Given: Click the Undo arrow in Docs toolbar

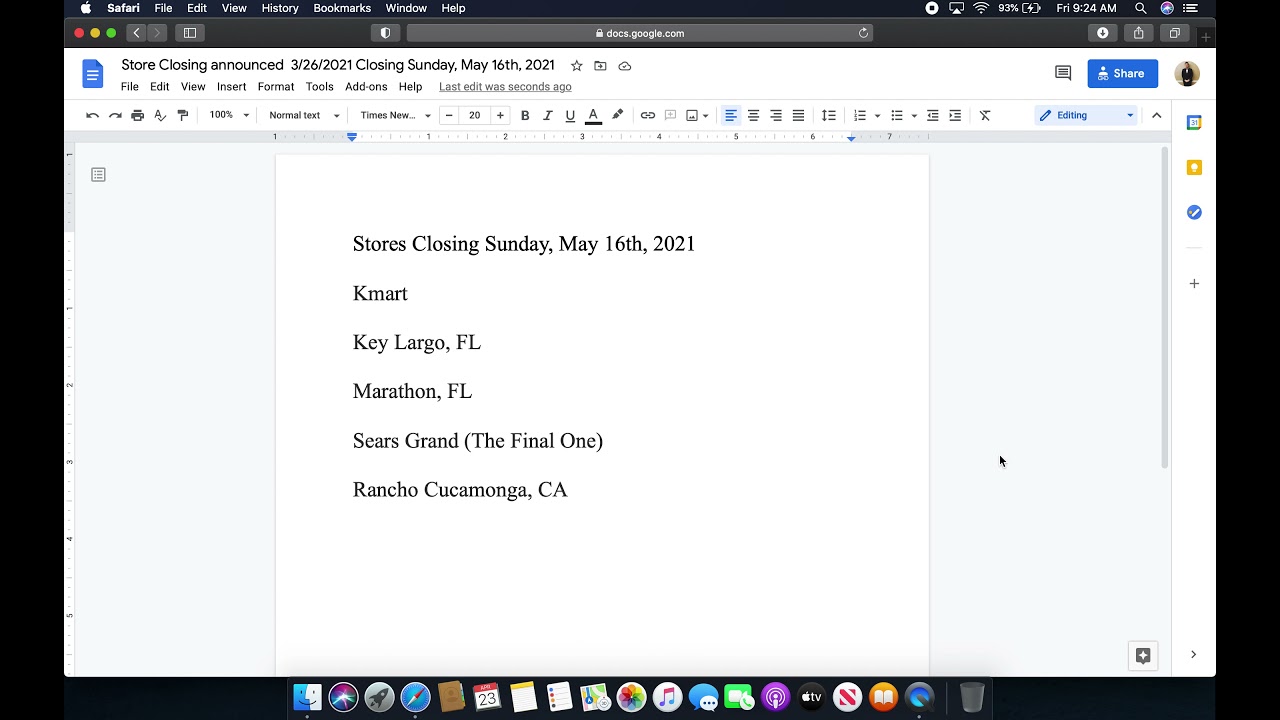Looking at the screenshot, I should pos(92,115).
